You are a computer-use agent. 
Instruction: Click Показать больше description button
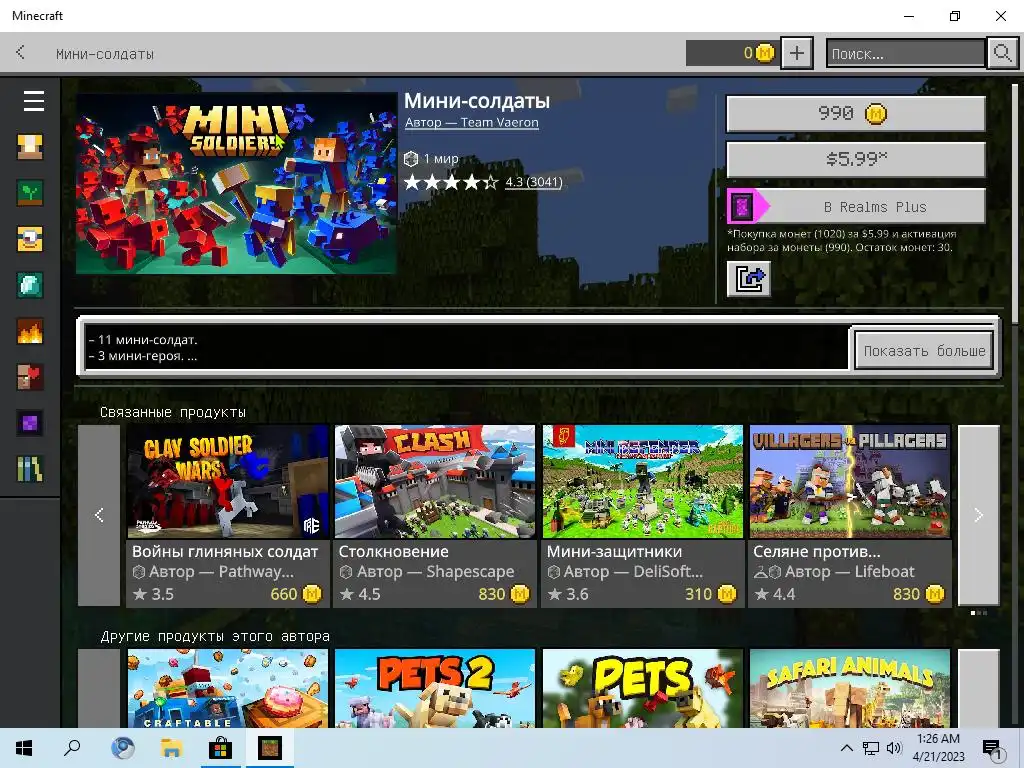point(924,350)
